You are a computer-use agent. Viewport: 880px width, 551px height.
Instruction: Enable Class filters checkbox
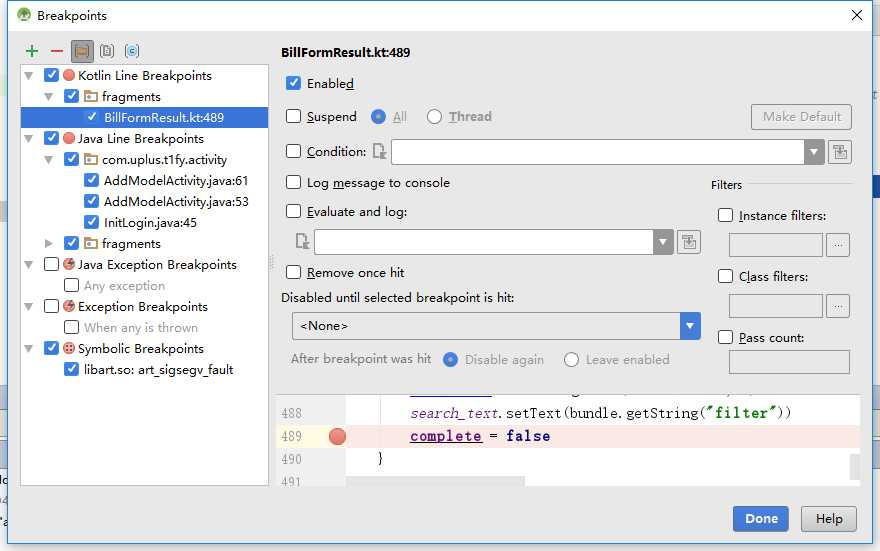point(726,277)
